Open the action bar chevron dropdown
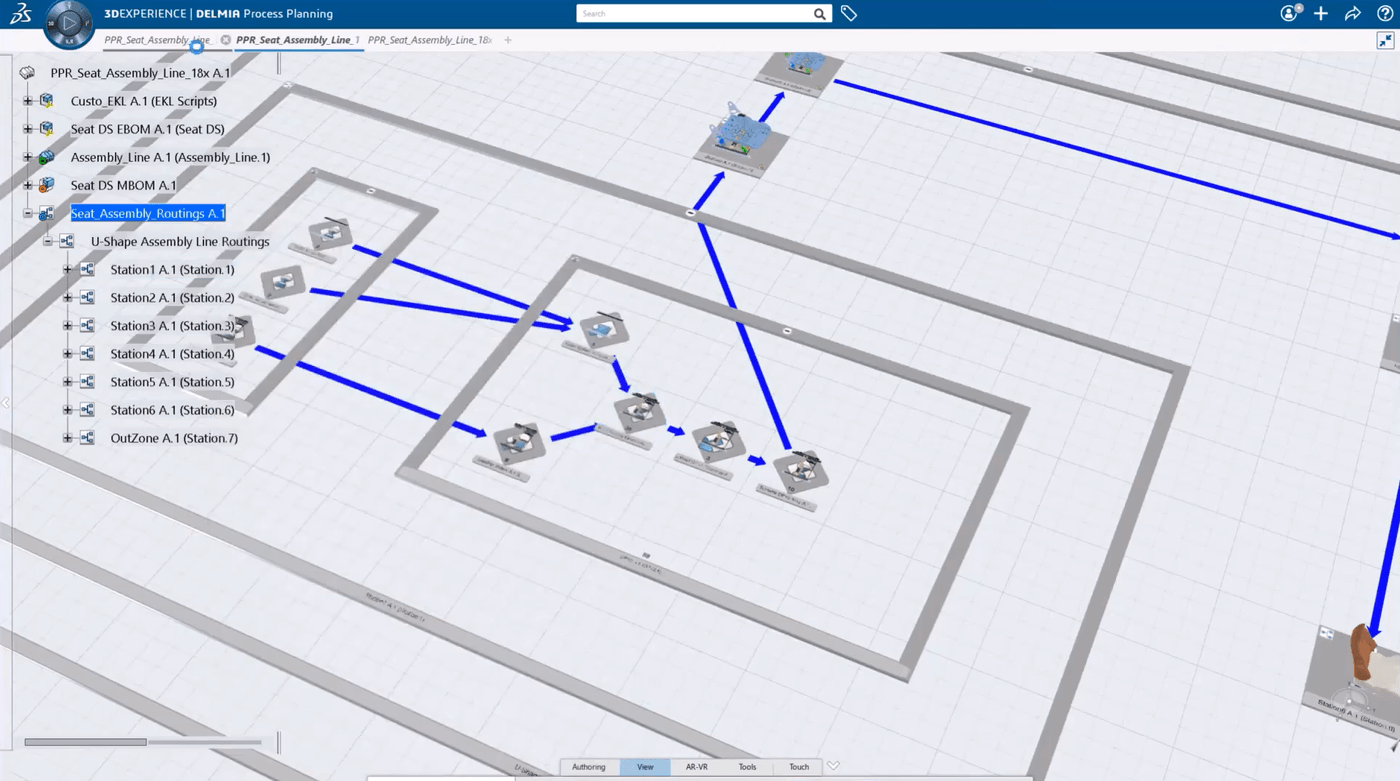This screenshot has height=781, width=1400. point(833,766)
